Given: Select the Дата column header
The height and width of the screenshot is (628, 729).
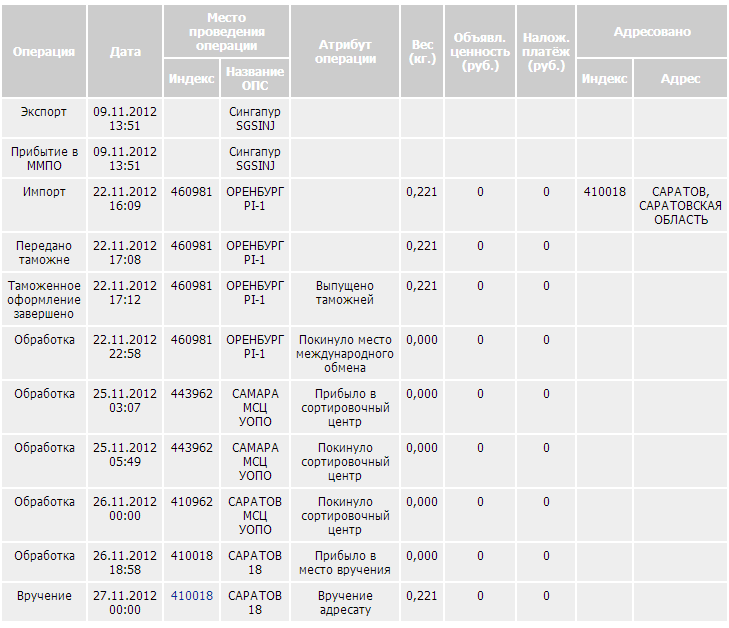Looking at the screenshot, I should pos(125,52).
